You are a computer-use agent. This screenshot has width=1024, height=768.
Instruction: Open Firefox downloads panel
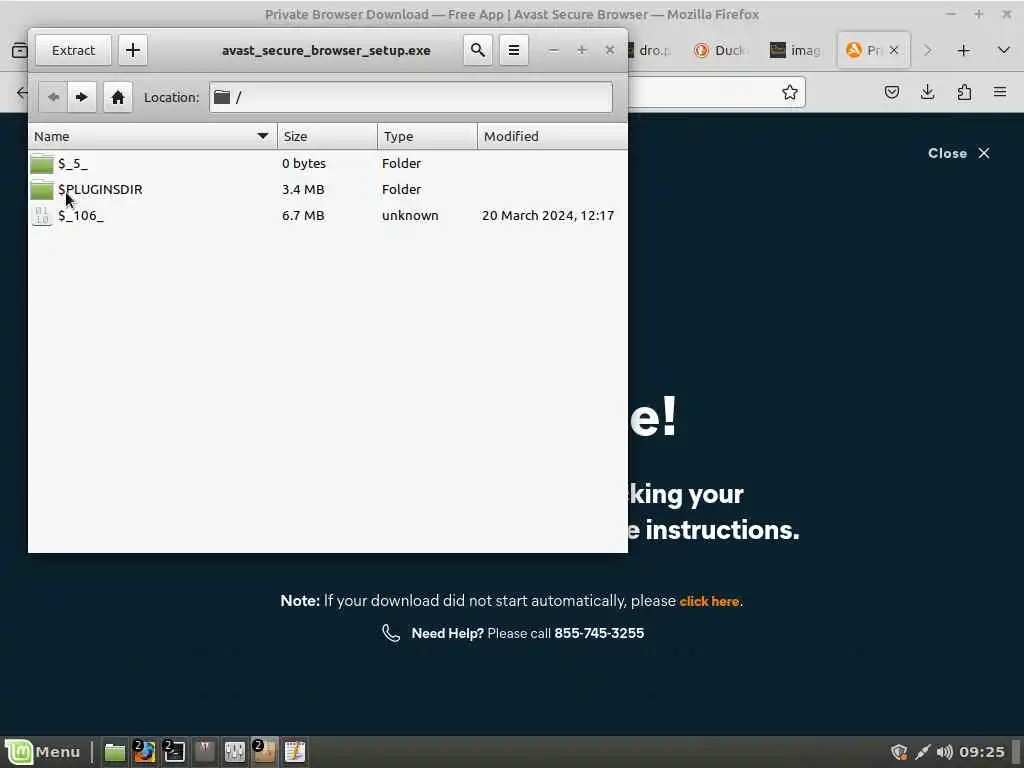[927, 92]
